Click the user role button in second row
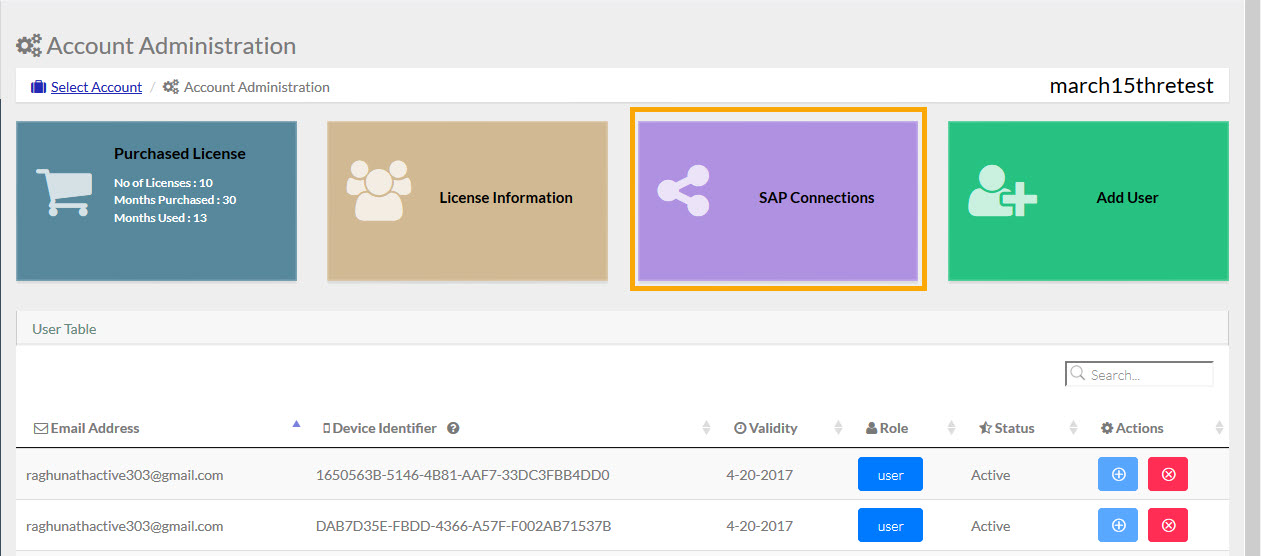This screenshot has width=1261, height=556. (890, 526)
